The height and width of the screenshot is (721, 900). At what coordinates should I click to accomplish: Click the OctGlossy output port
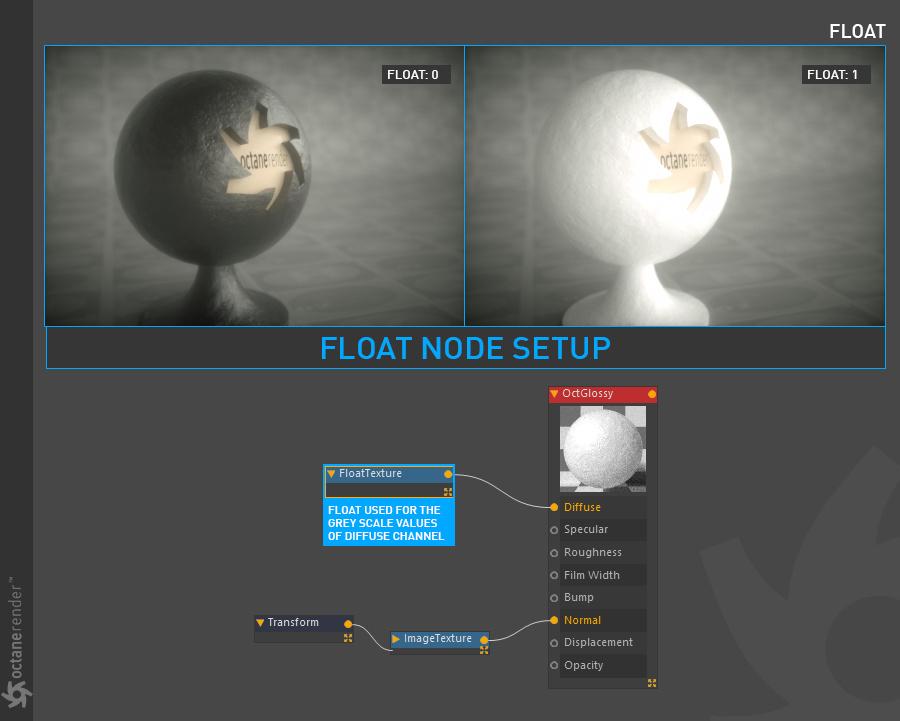pos(651,394)
